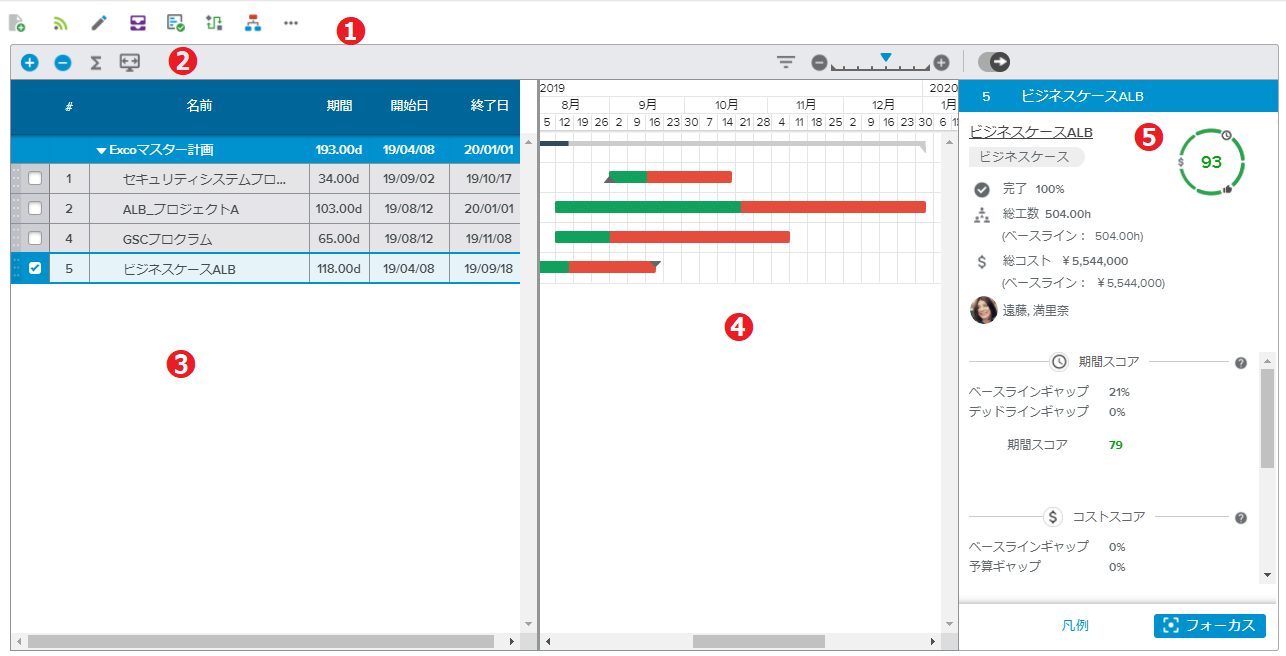Click the red and blue hierarchy icon
Screen dimensions: 1286x656
pos(252,22)
